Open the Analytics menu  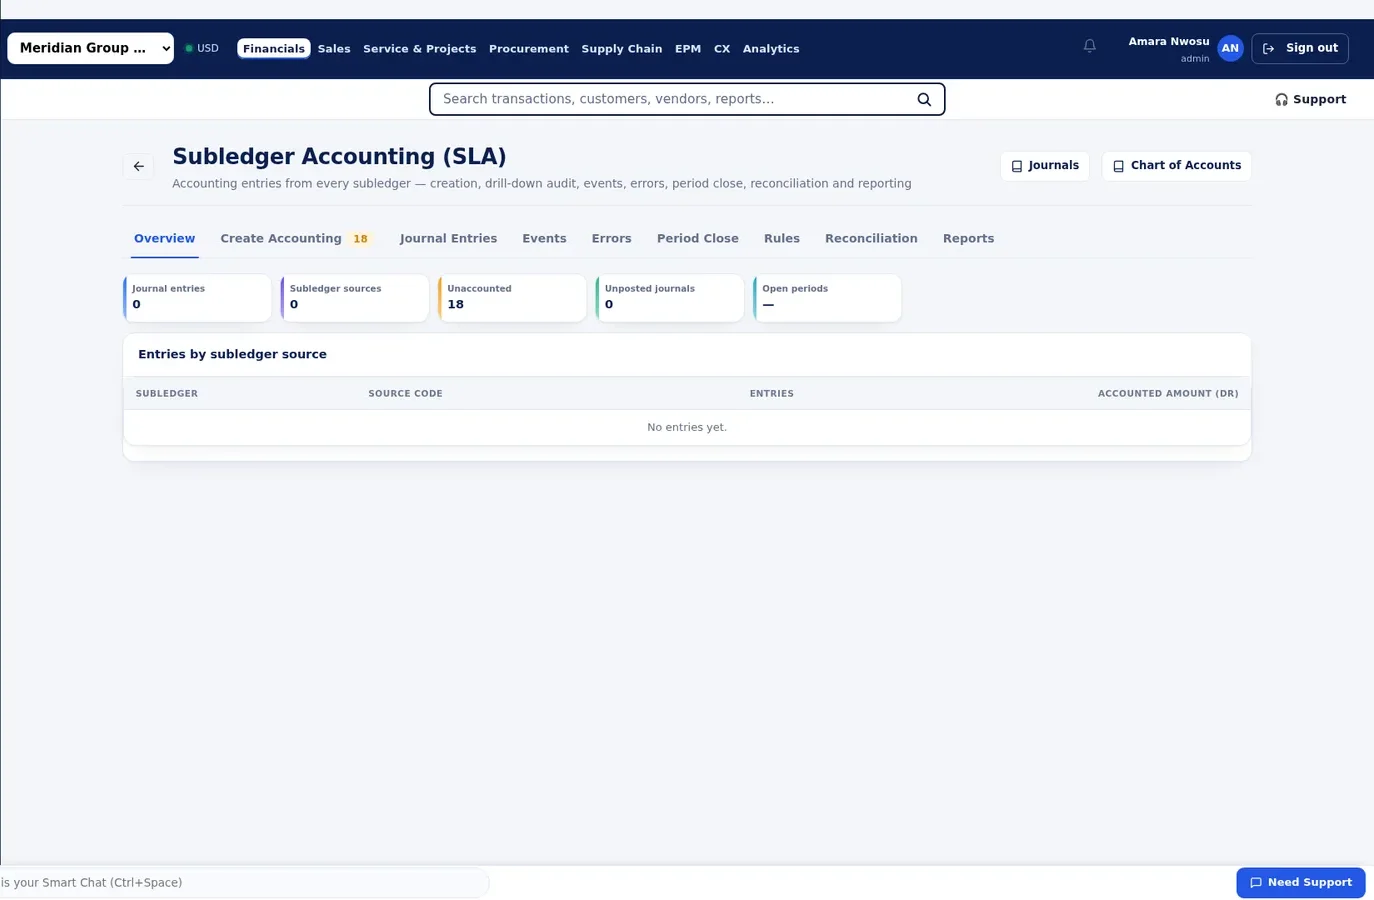tap(771, 48)
